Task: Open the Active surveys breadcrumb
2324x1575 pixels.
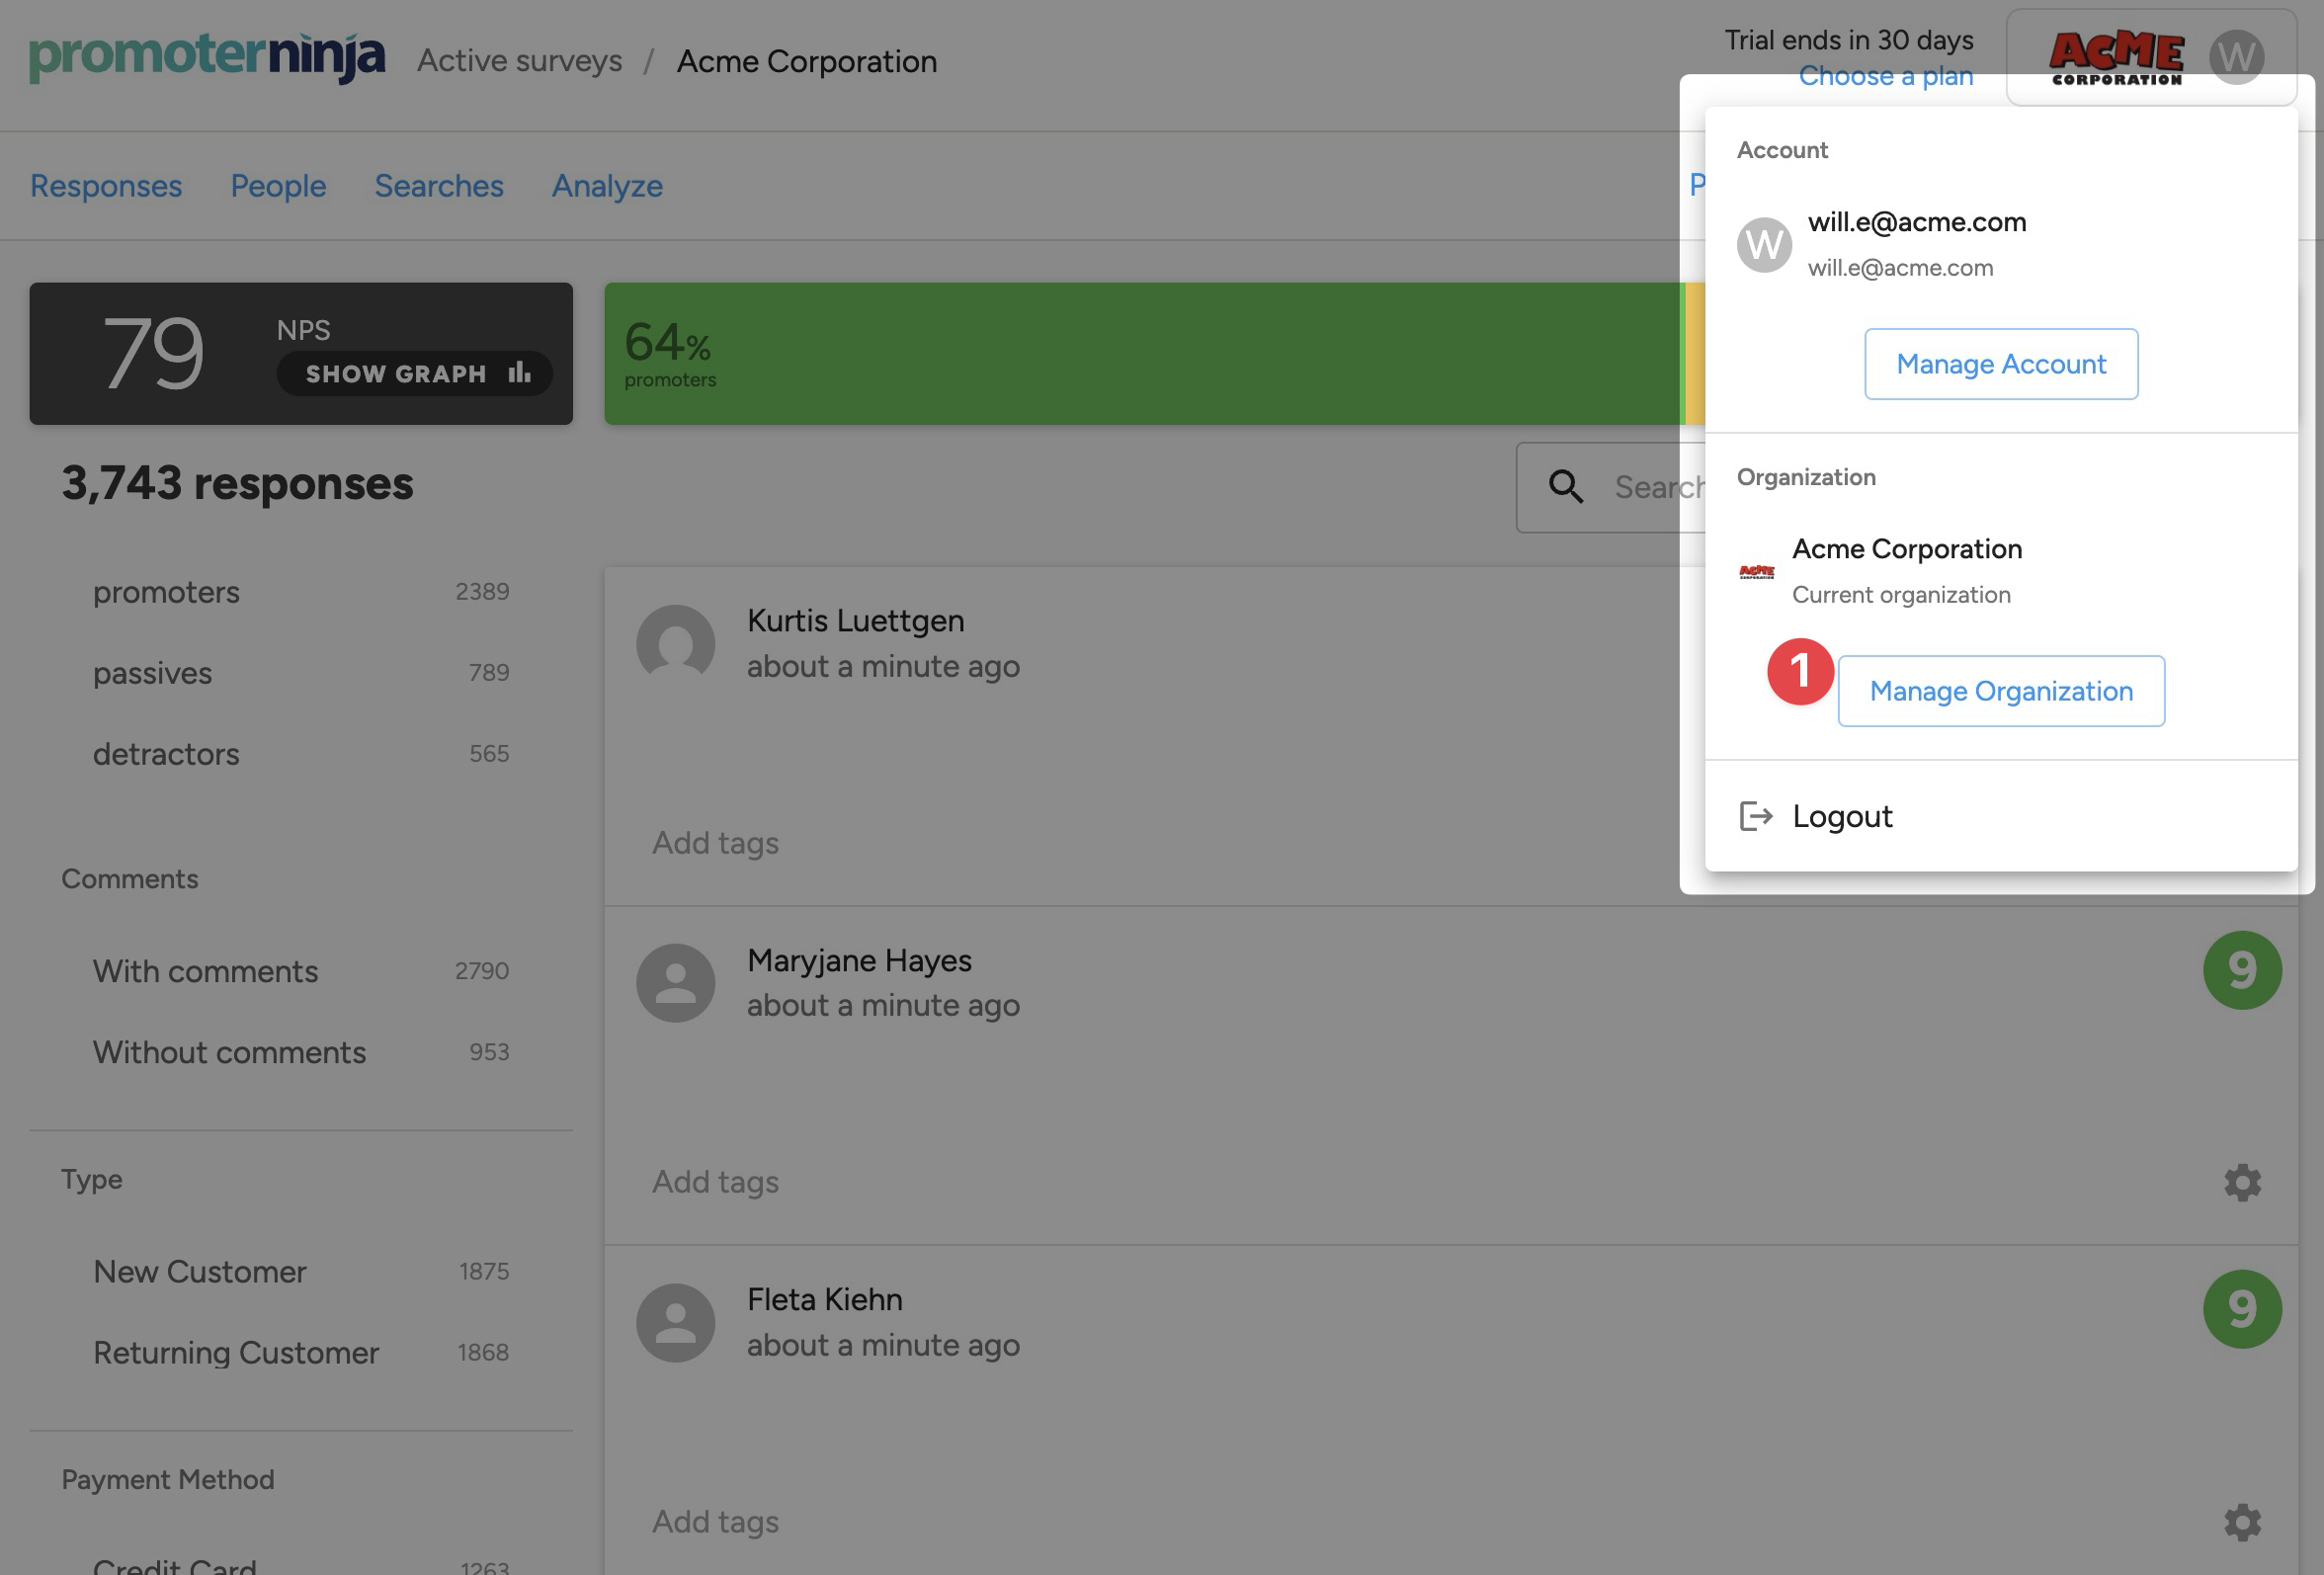Action: click(519, 61)
